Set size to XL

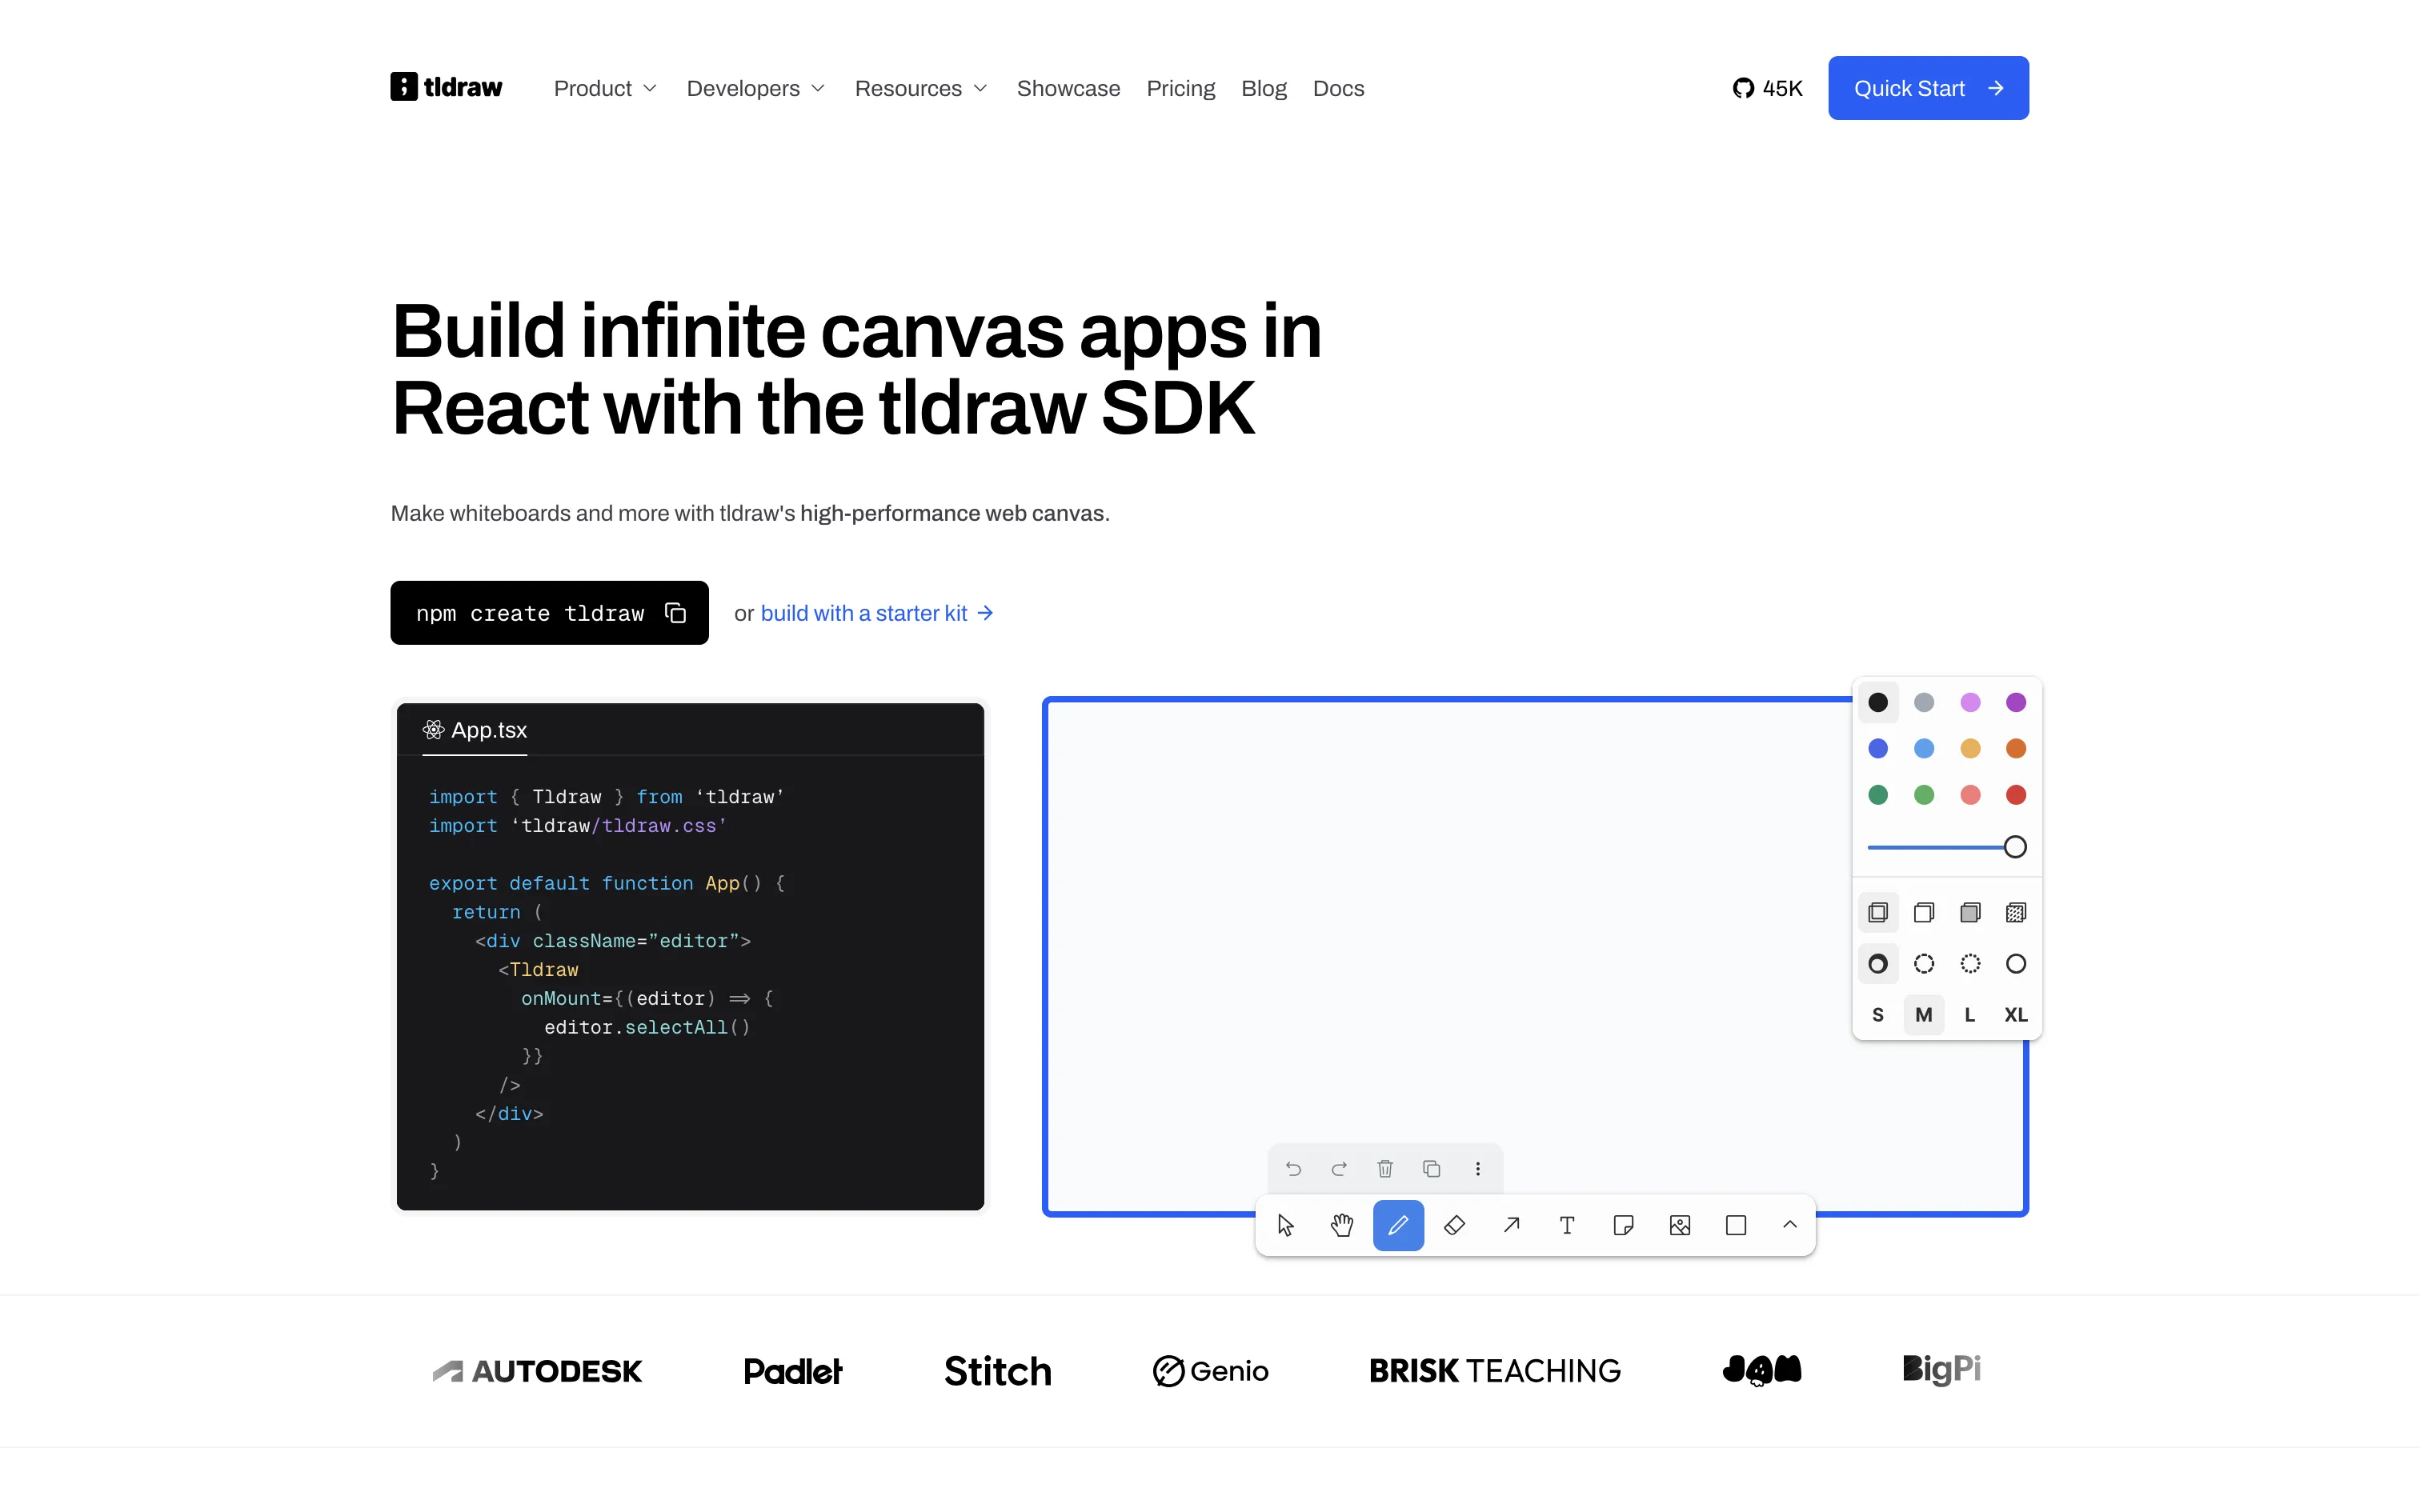click(x=2016, y=1015)
